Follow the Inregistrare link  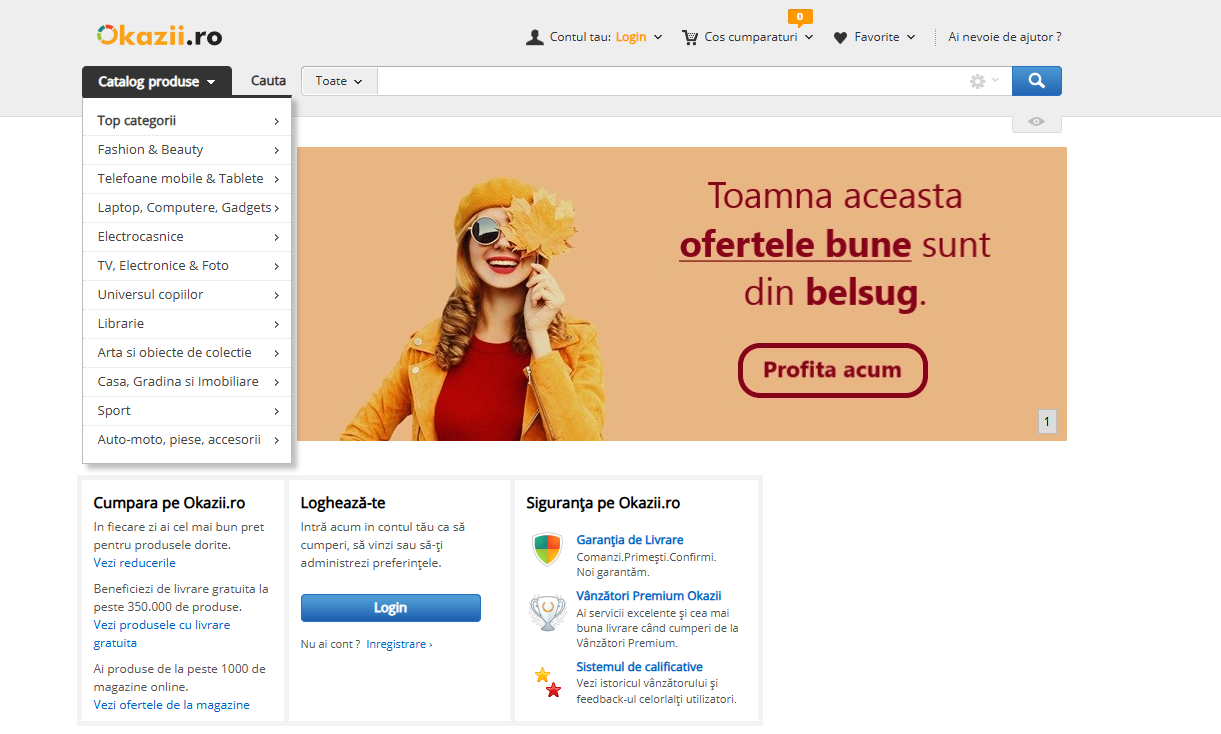point(398,645)
